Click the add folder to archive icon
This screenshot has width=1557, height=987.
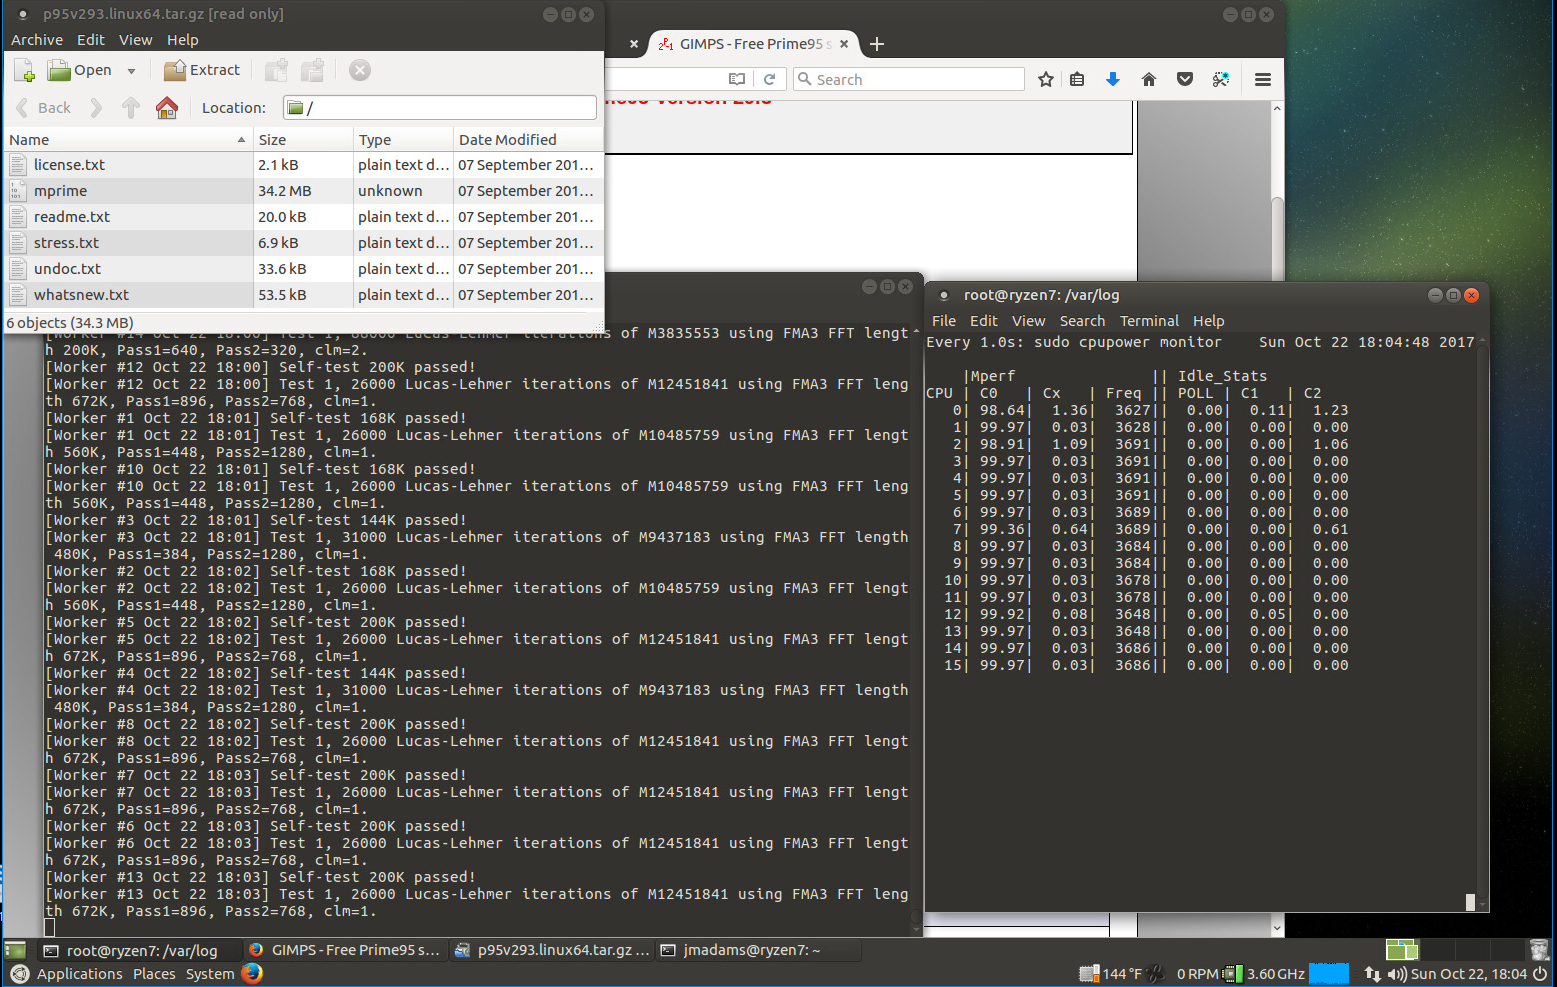313,70
